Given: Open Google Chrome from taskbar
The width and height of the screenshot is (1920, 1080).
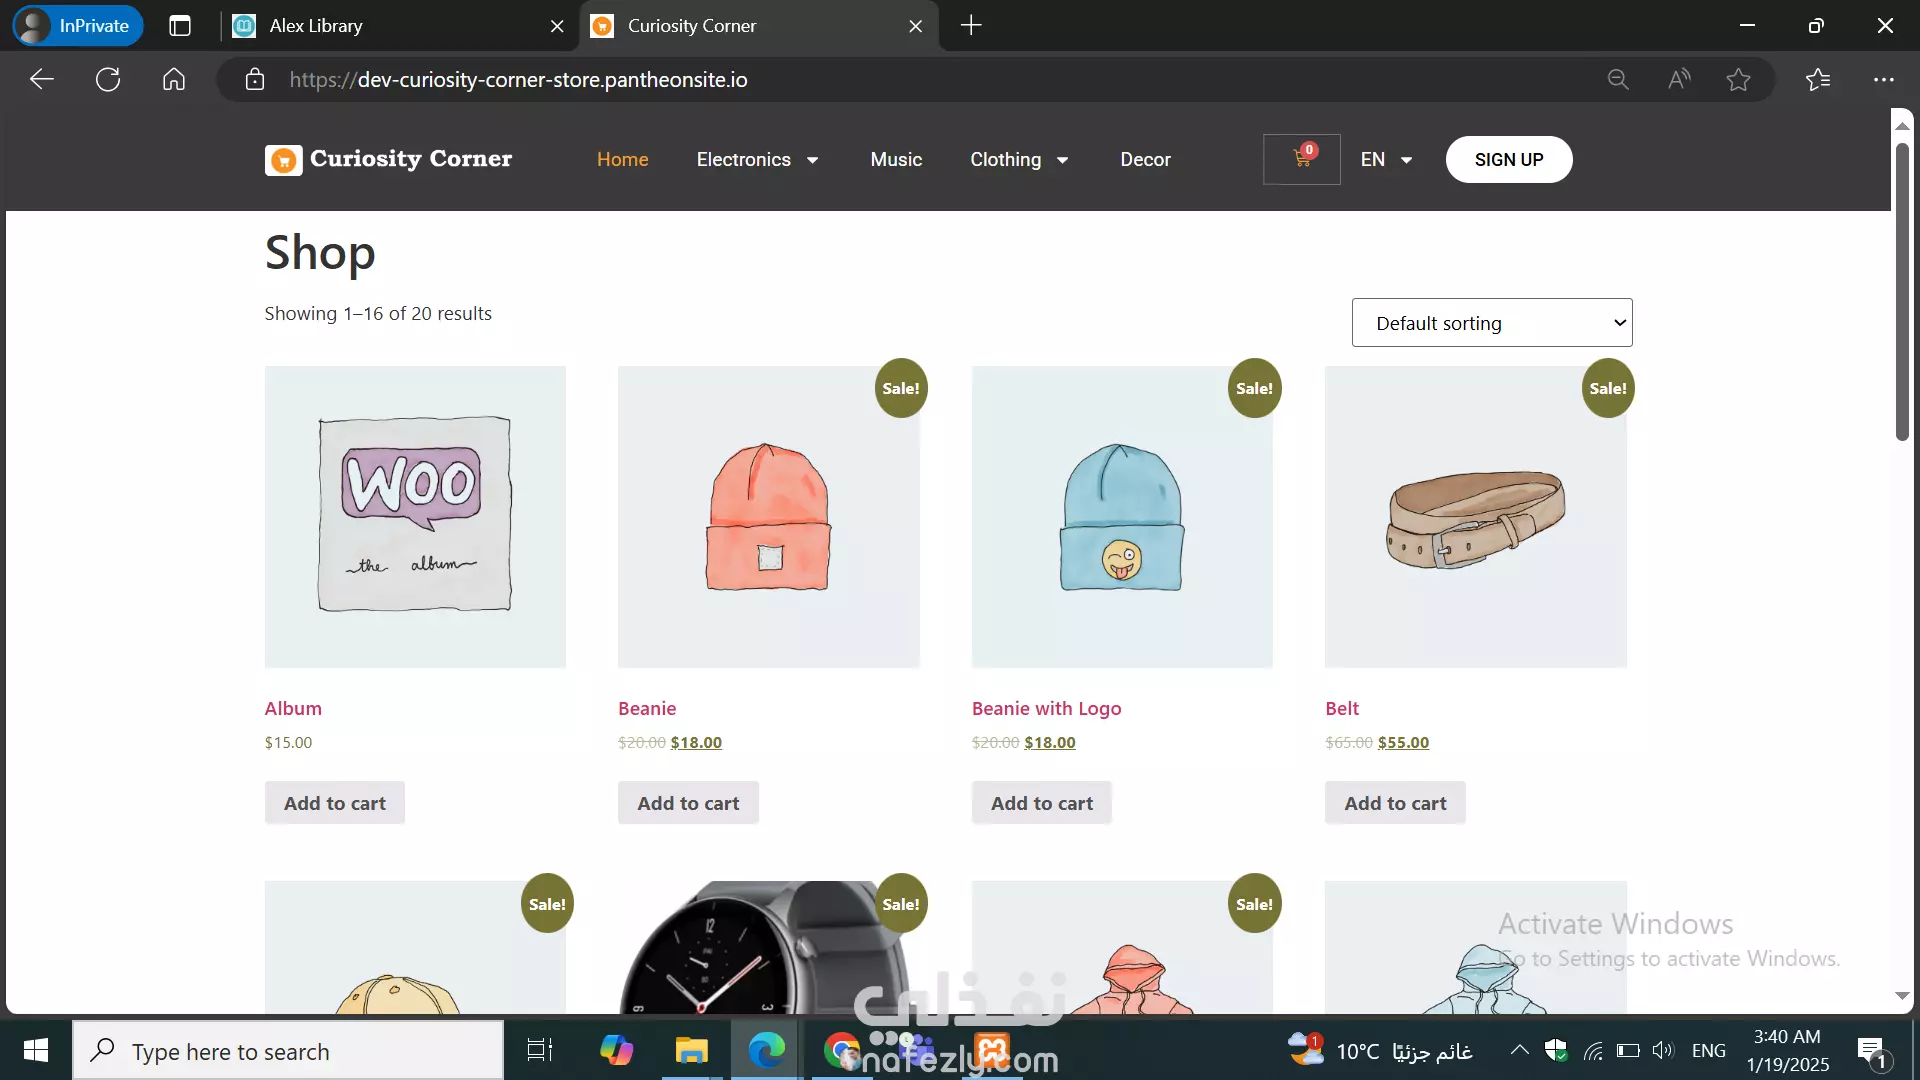Looking at the screenshot, I should (x=842, y=1050).
